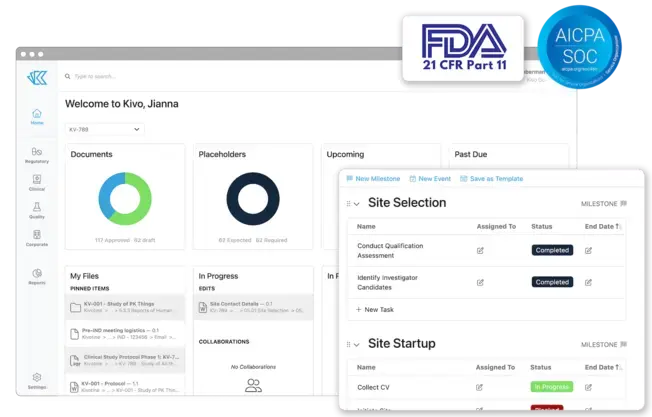Click the search input field
The height and width of the screenshot is (417, 652).
[200, 76]
